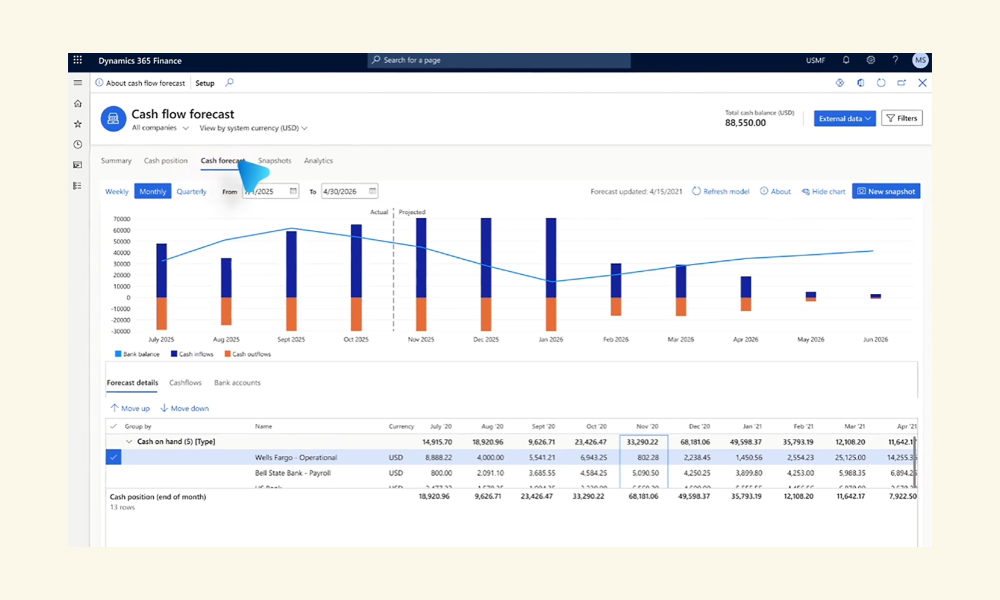
Task: Click About cash flow forecast
Action: (x=140, y=83)
